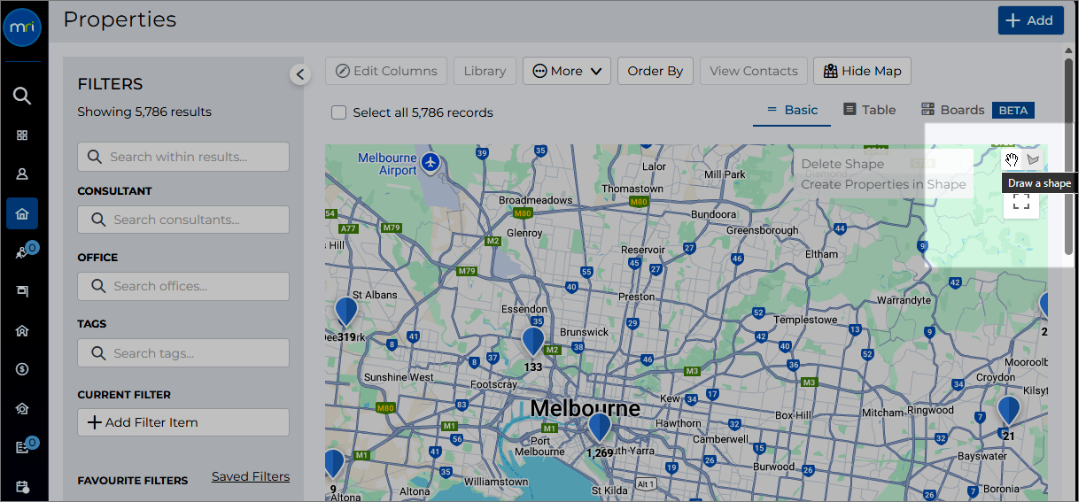
Task: Select the hand pan tool on map
Action: [x=1011, y=160]
